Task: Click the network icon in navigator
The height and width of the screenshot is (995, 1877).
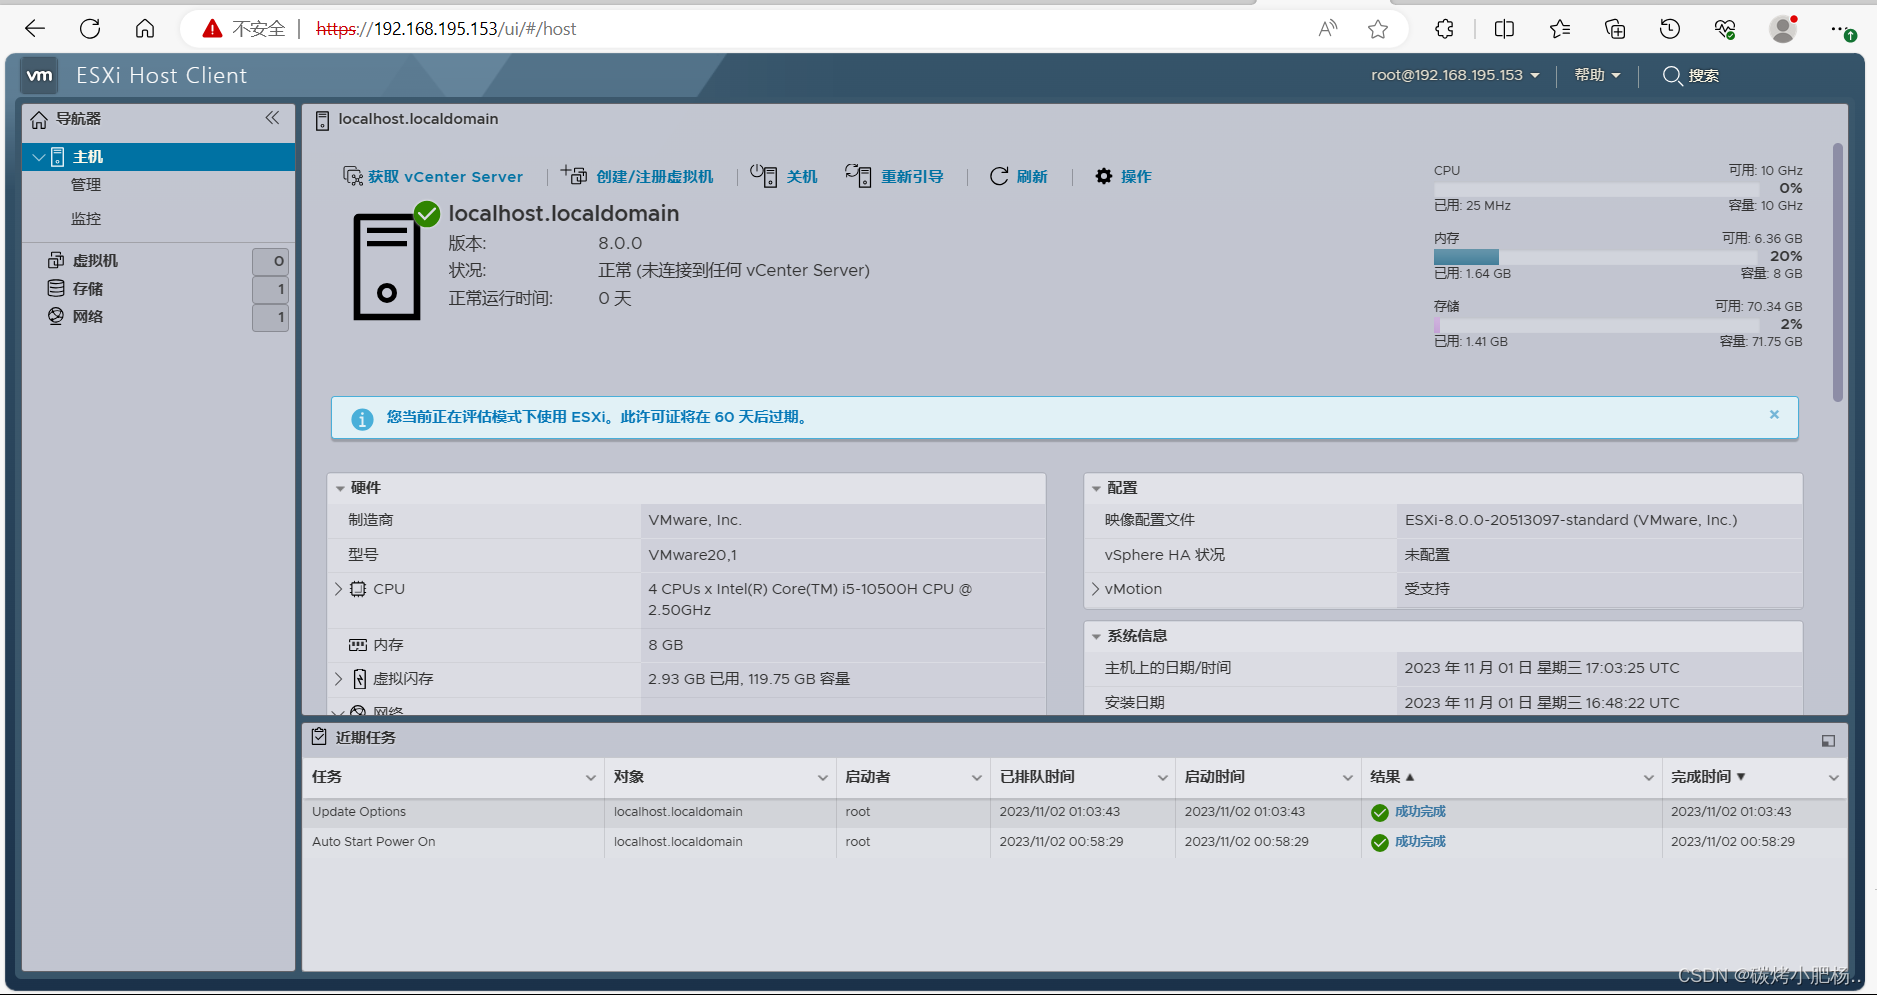Action: pyautogui.click(x=56, y=316)
